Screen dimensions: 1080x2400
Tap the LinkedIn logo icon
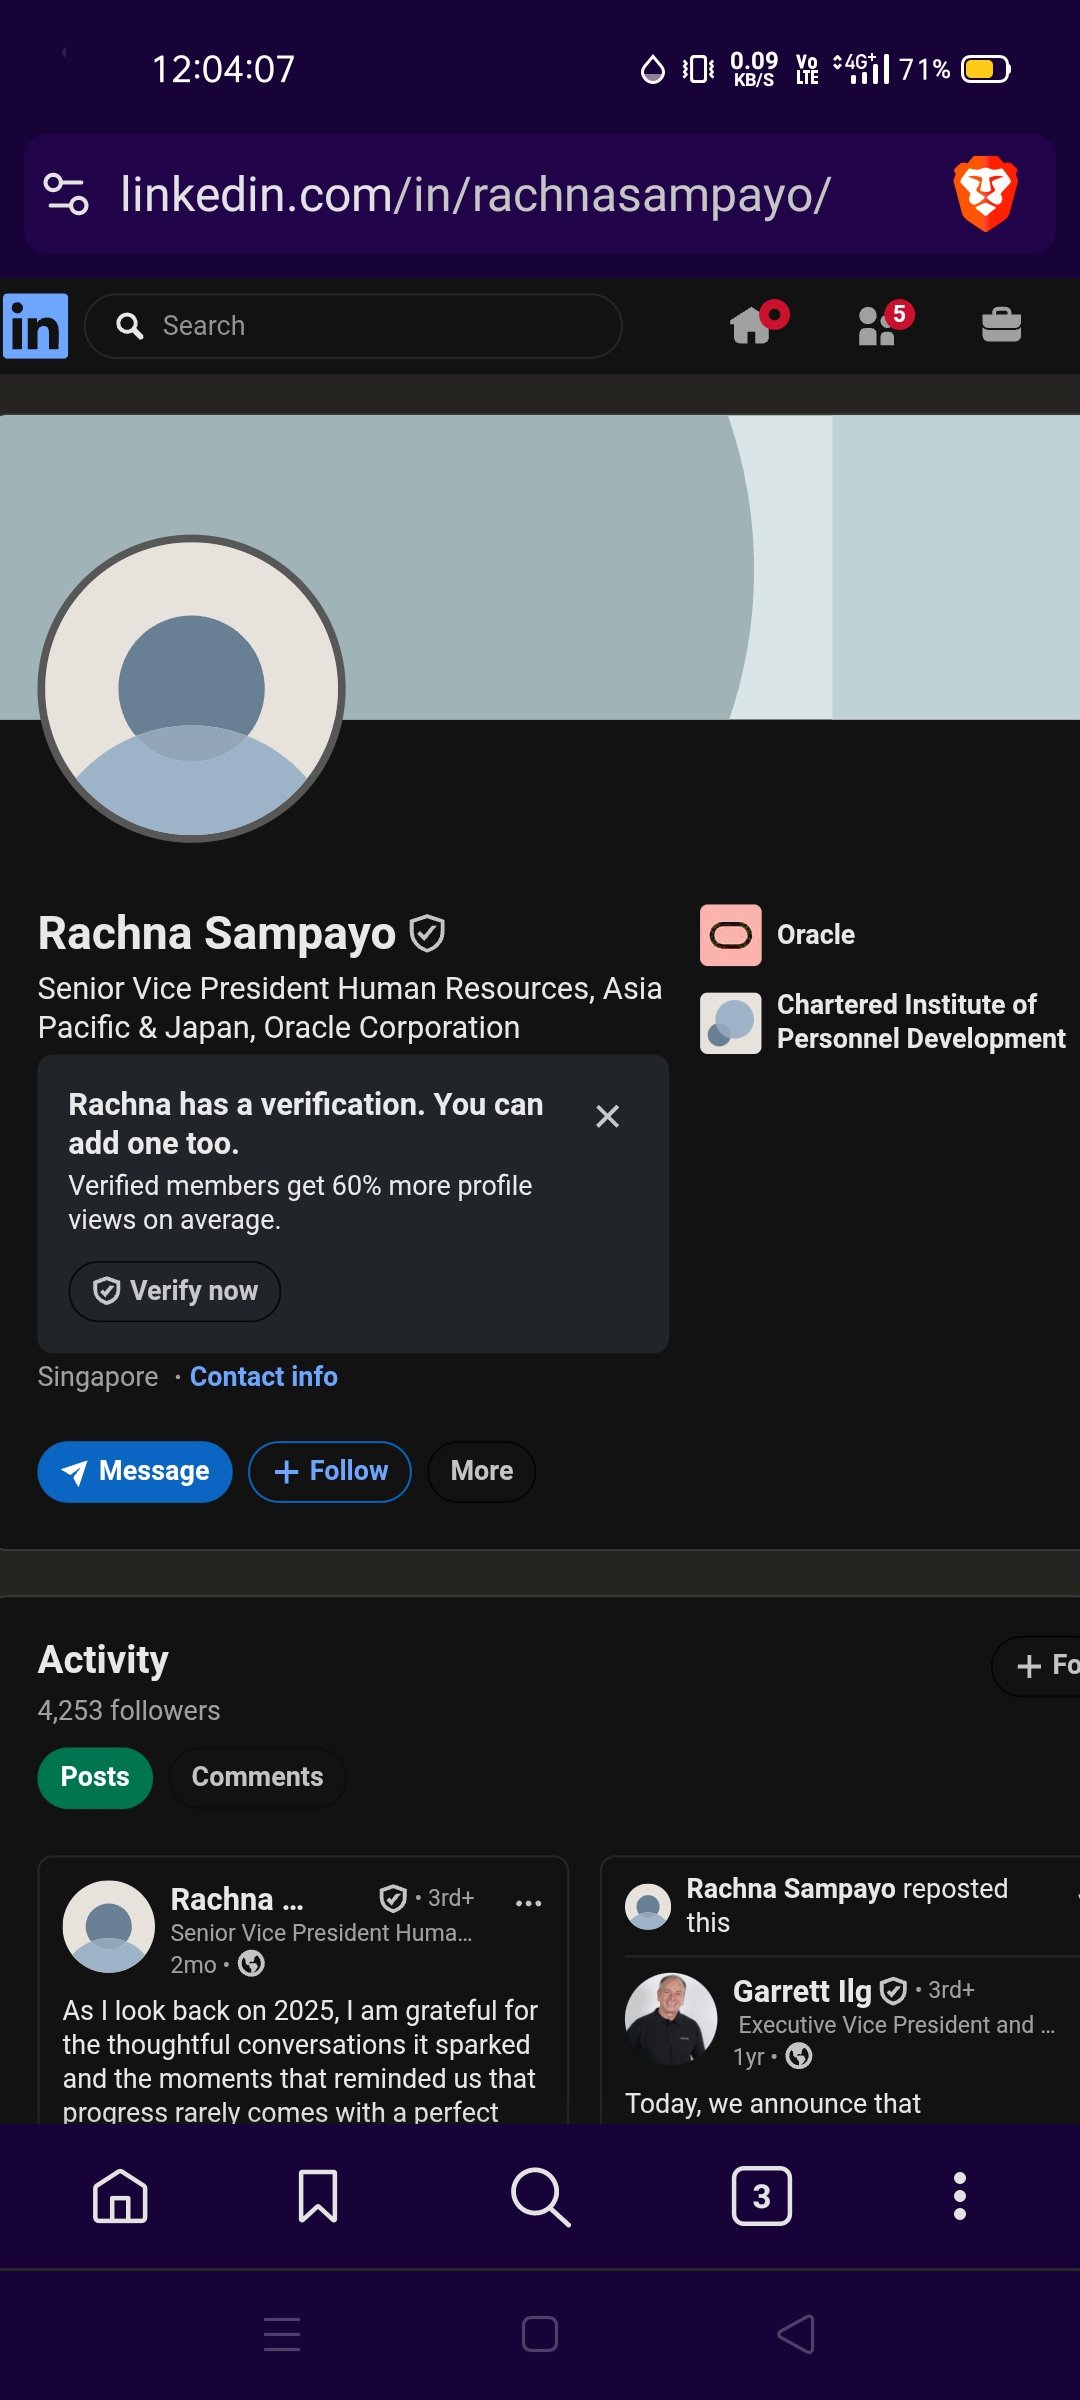coord(36,326)
